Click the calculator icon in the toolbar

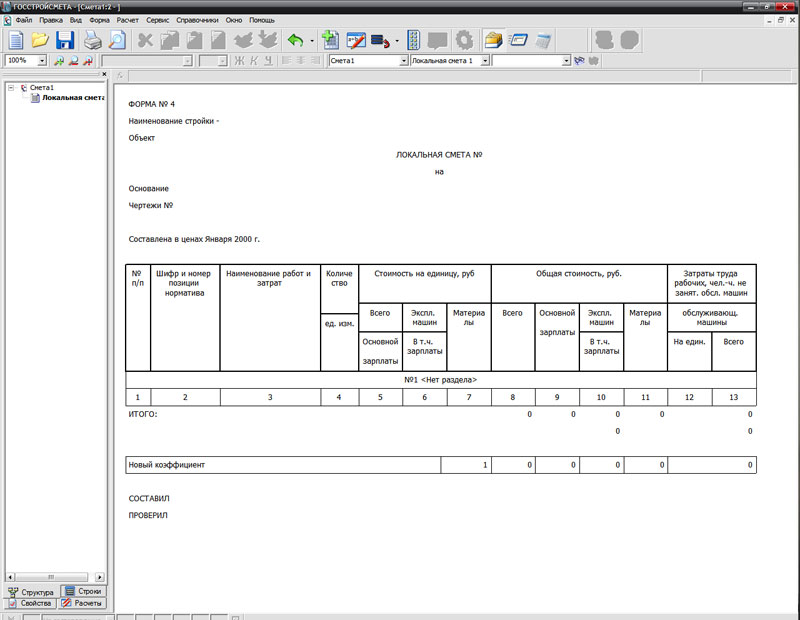[x=414, y=41]
